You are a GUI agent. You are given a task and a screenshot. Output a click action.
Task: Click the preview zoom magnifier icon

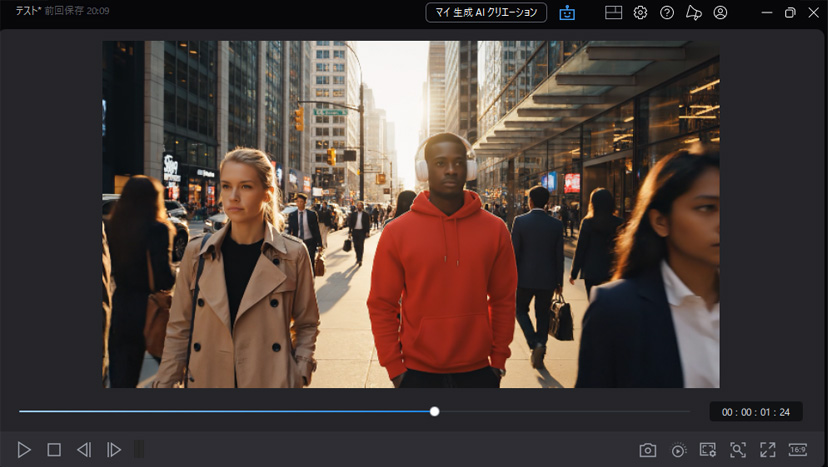coord(738,450)
